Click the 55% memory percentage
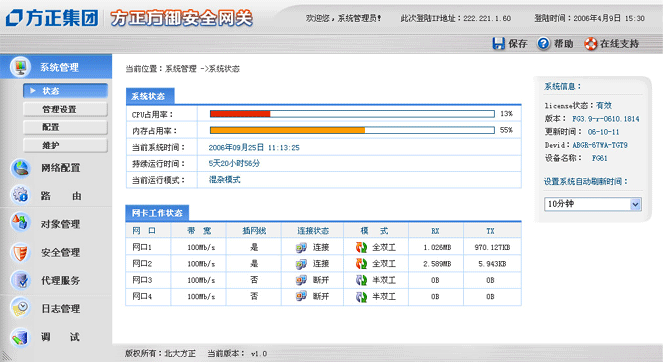This screenshot has width=663, height=362. click(x=506, y=130)
